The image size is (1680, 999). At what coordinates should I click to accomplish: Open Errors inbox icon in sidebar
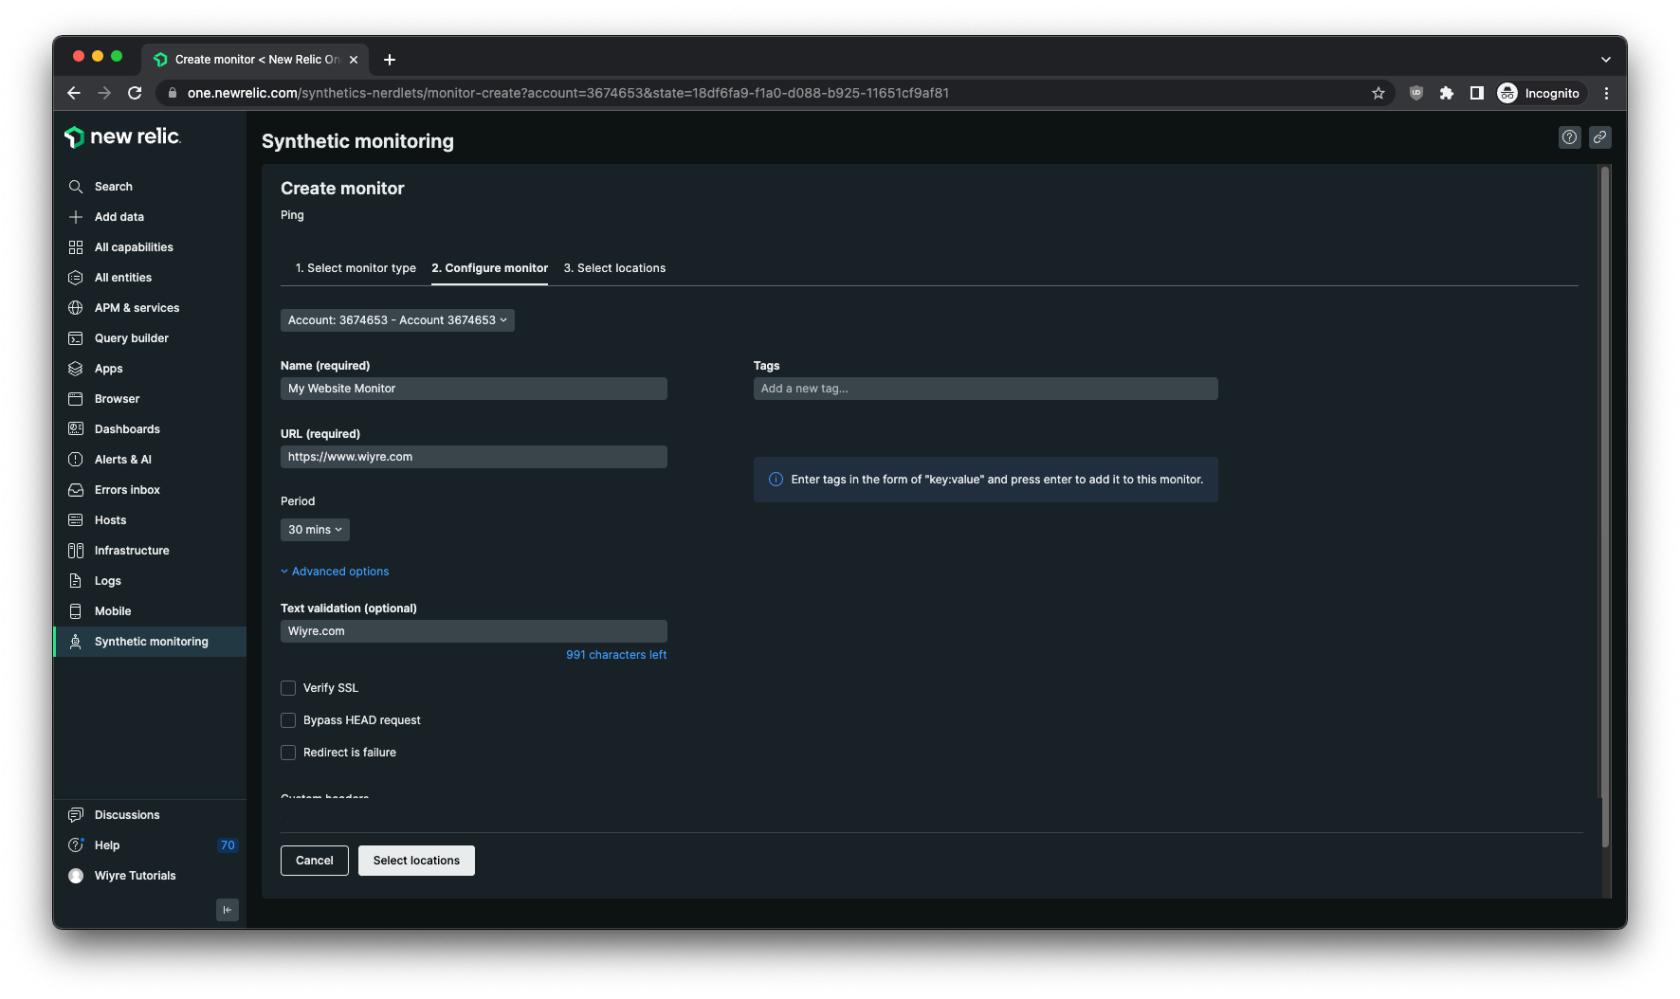(x=75, y=490)
